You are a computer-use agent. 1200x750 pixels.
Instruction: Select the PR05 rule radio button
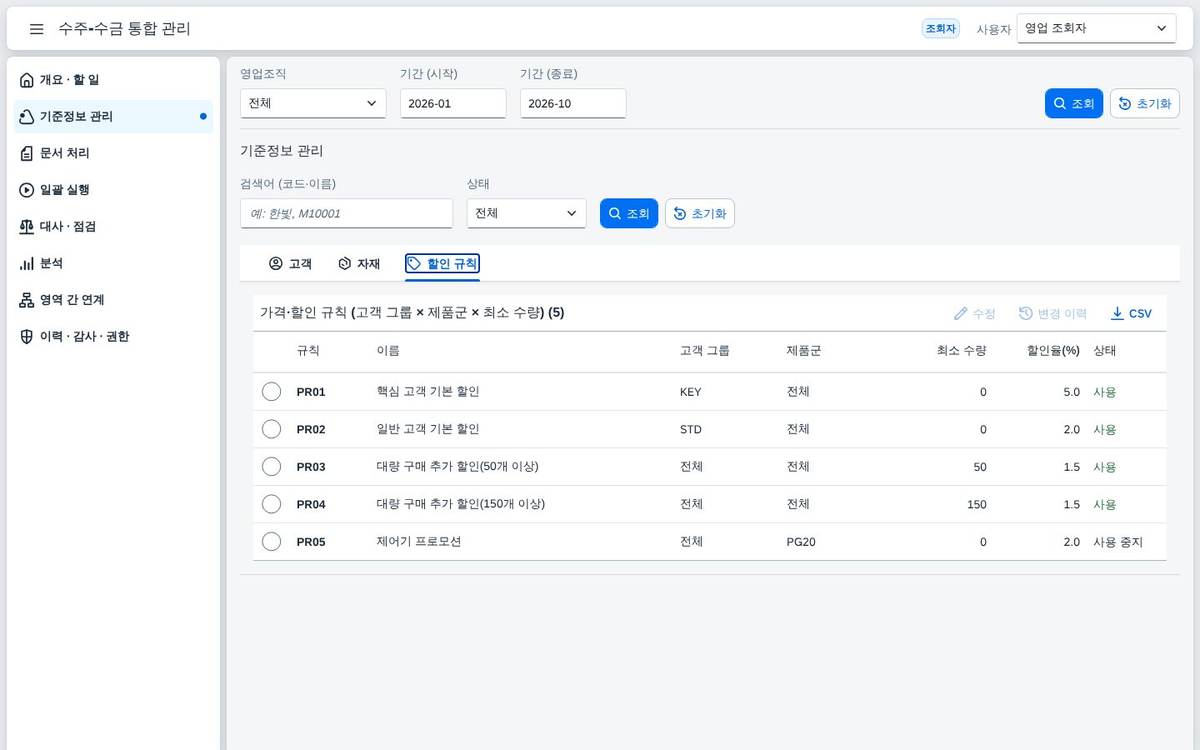(271, 542)
